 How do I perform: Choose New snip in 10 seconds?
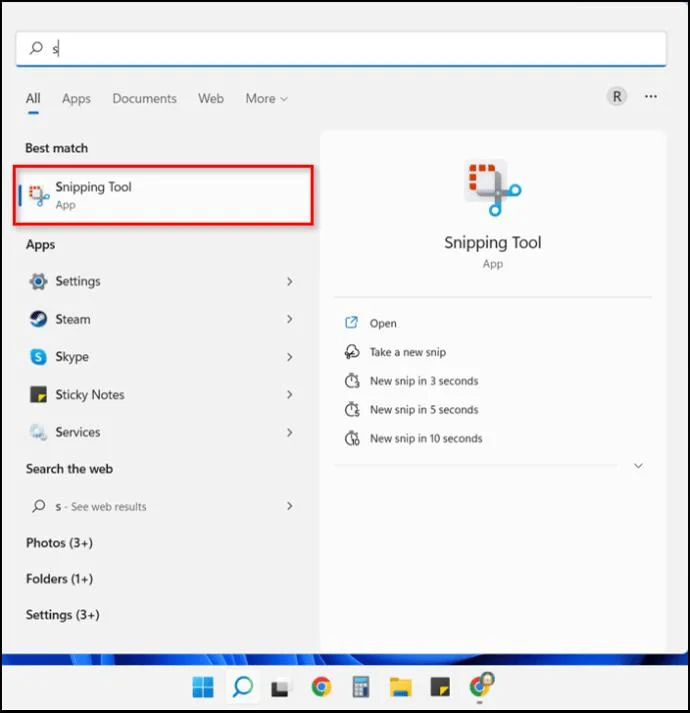tap(426, 438)
